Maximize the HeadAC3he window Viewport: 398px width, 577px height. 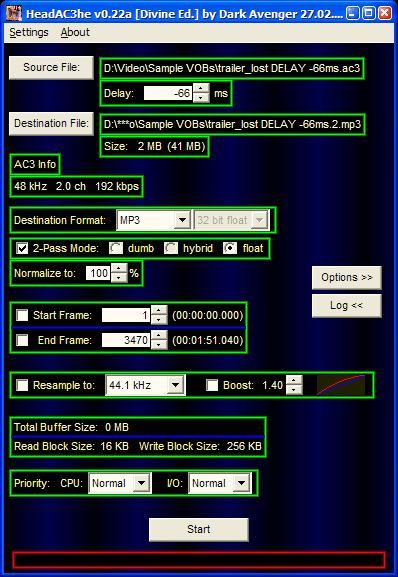[369, 14]
